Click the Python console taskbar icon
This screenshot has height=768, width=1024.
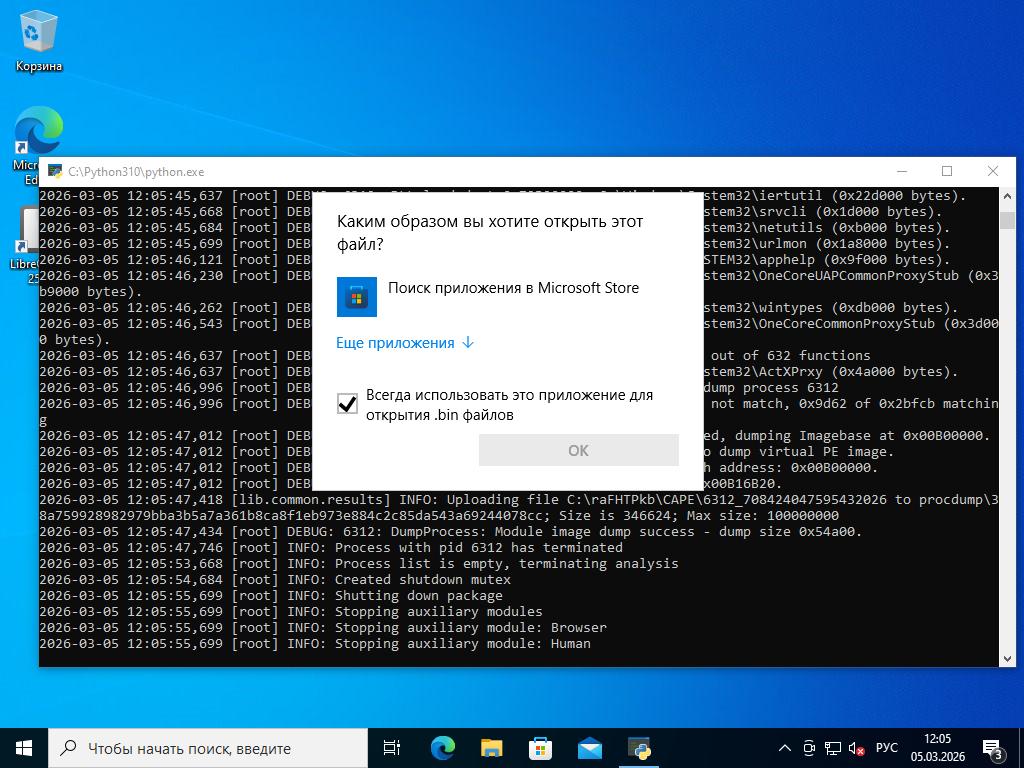point(639,747)
